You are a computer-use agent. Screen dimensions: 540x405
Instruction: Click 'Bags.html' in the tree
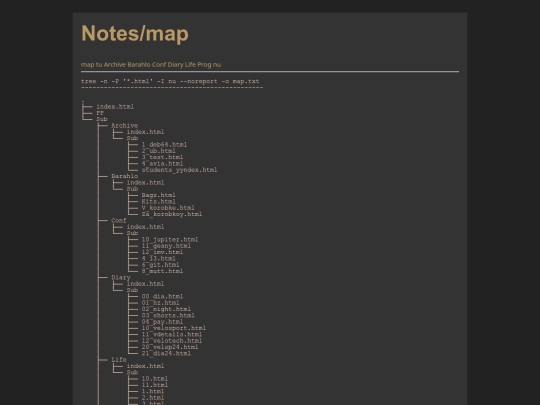(158, 195)
